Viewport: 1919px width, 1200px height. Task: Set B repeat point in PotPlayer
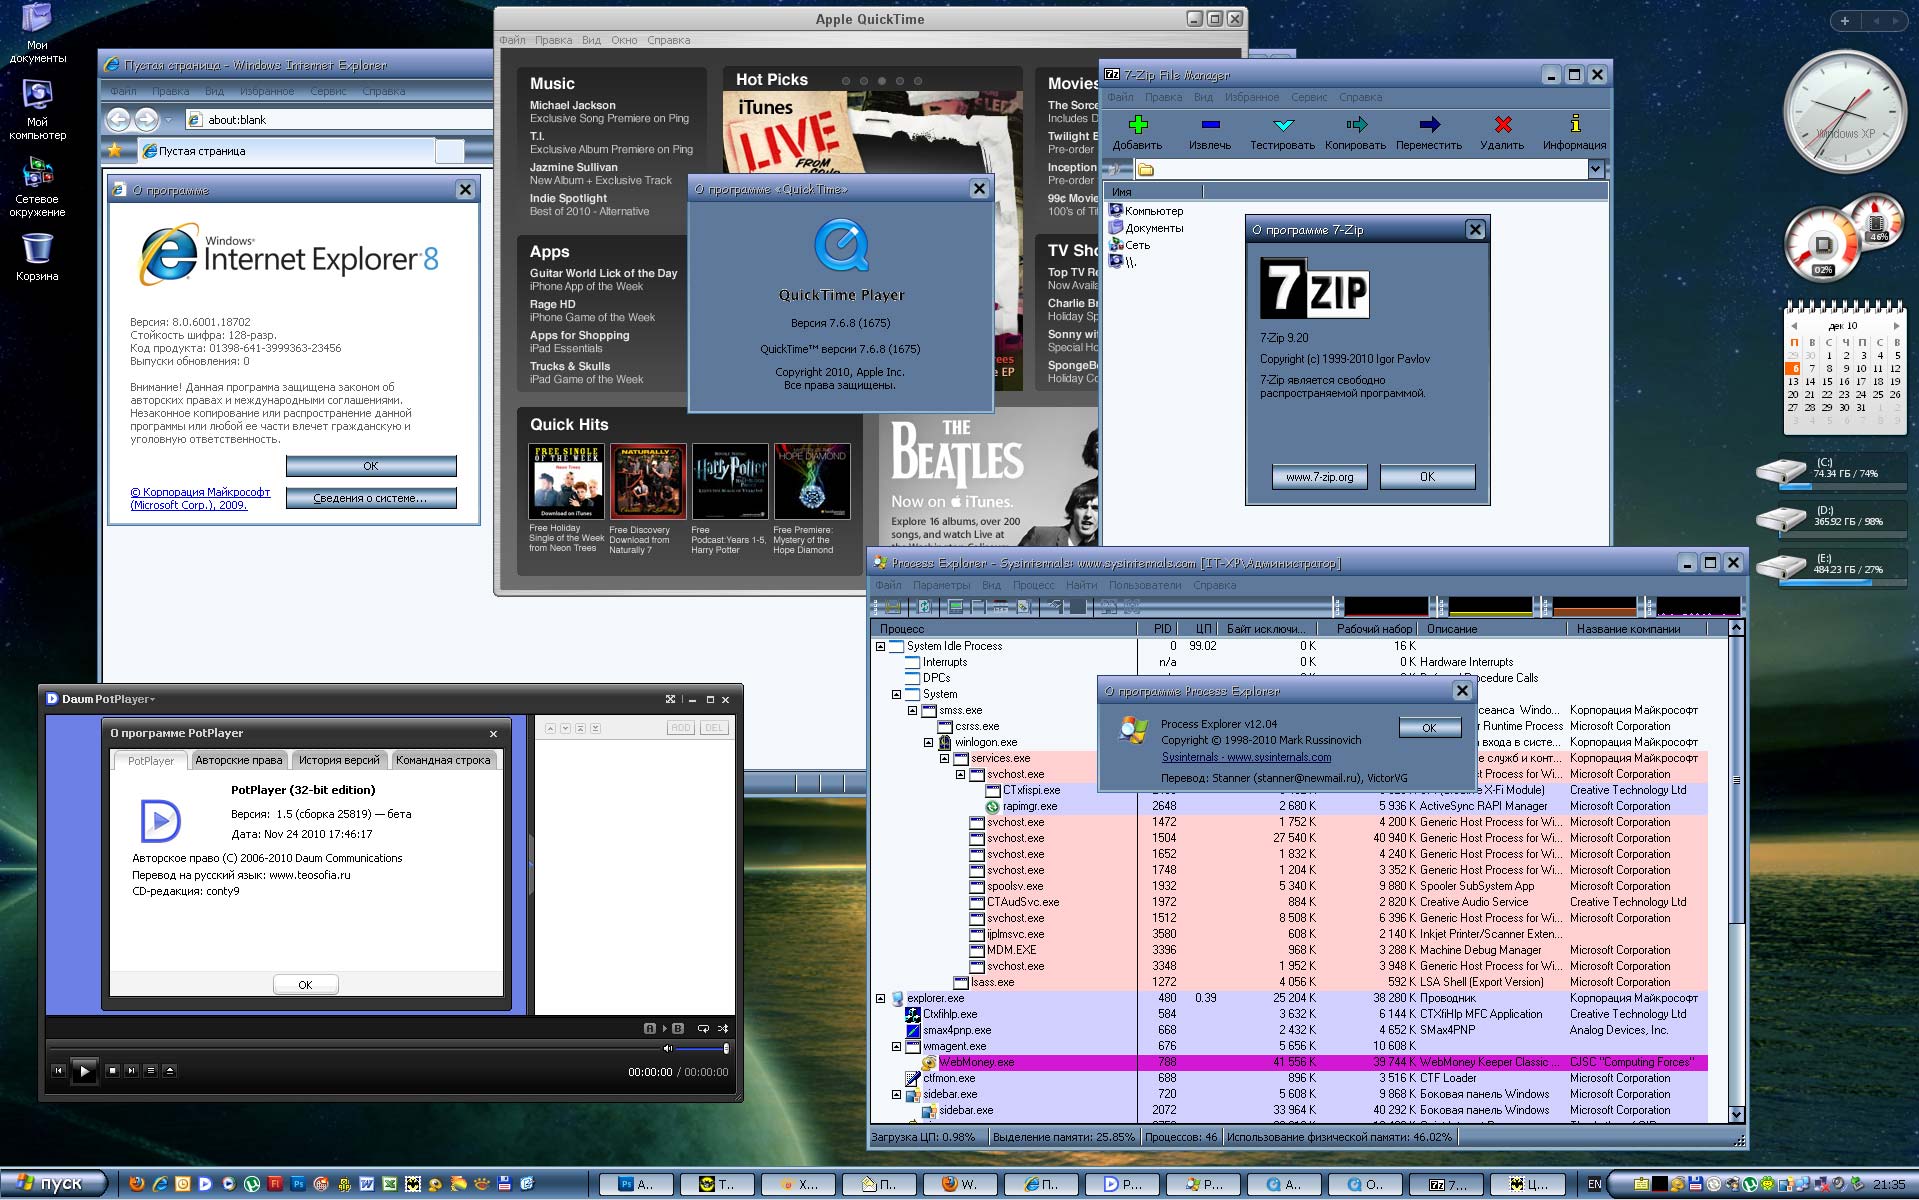[678, 1028]
